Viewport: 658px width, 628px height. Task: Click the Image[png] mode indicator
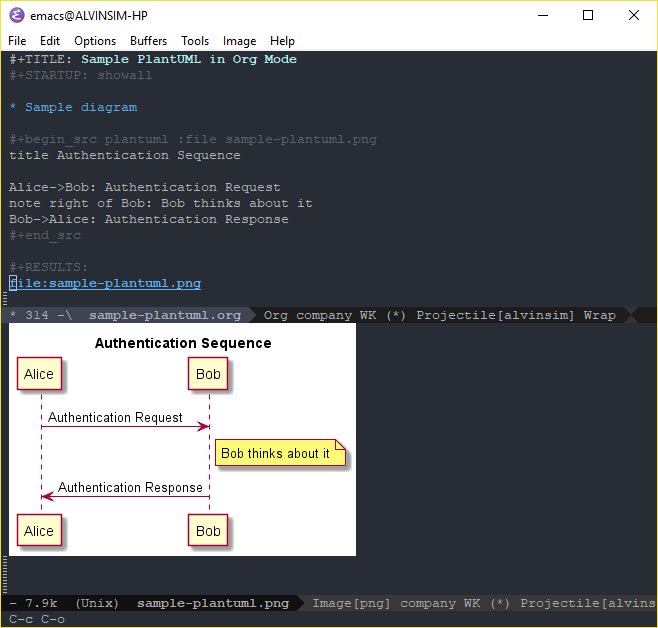pos(352,603)
